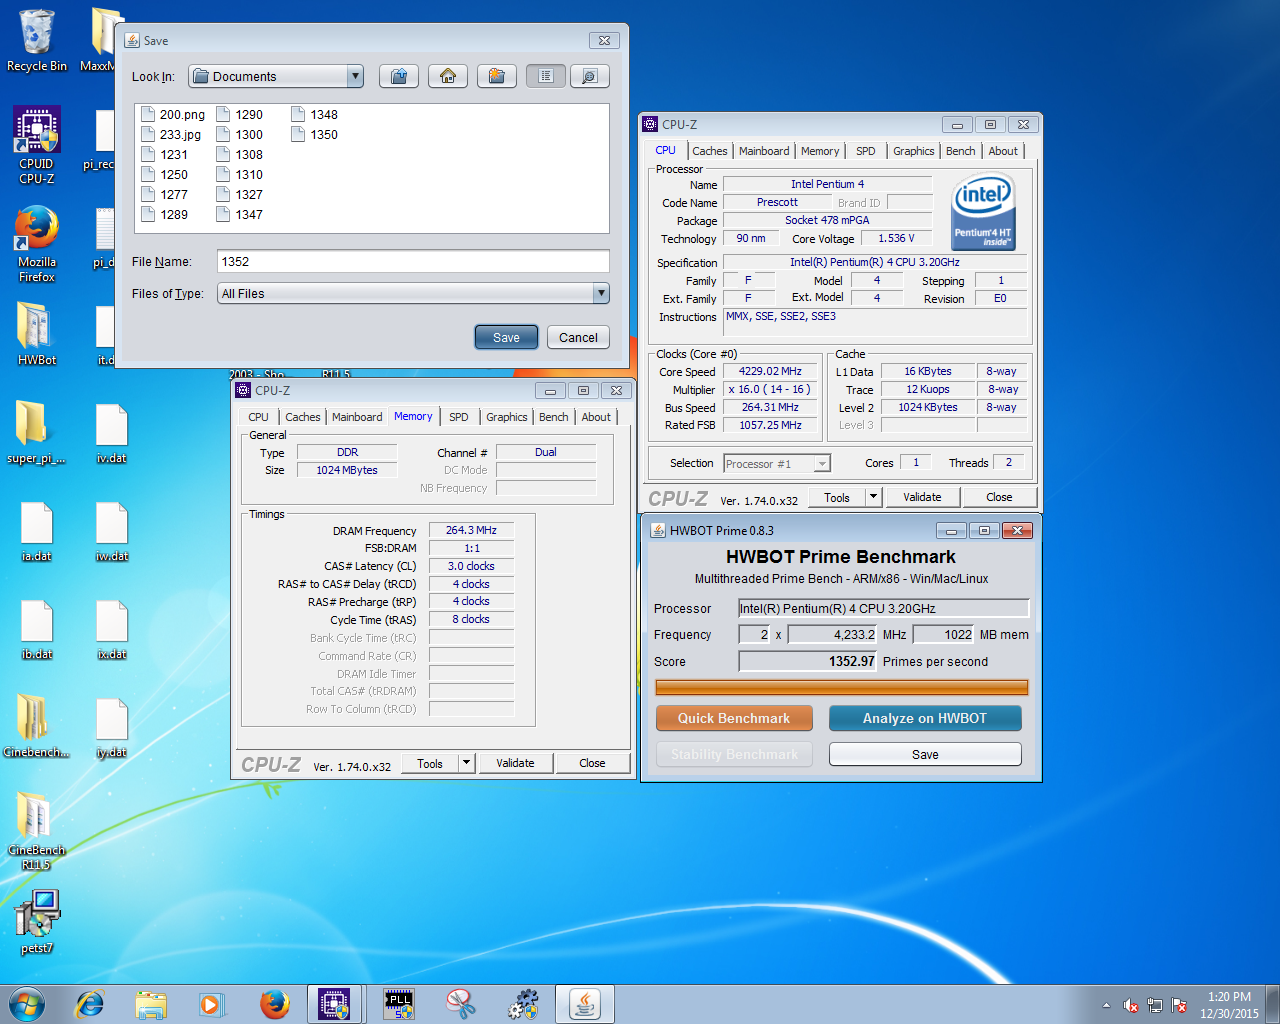Image resolution: width=1280 pixels, height=1024 pixels.
Task: Open Caches tab in right CPU-Z window
Action: tap(710, 151)
